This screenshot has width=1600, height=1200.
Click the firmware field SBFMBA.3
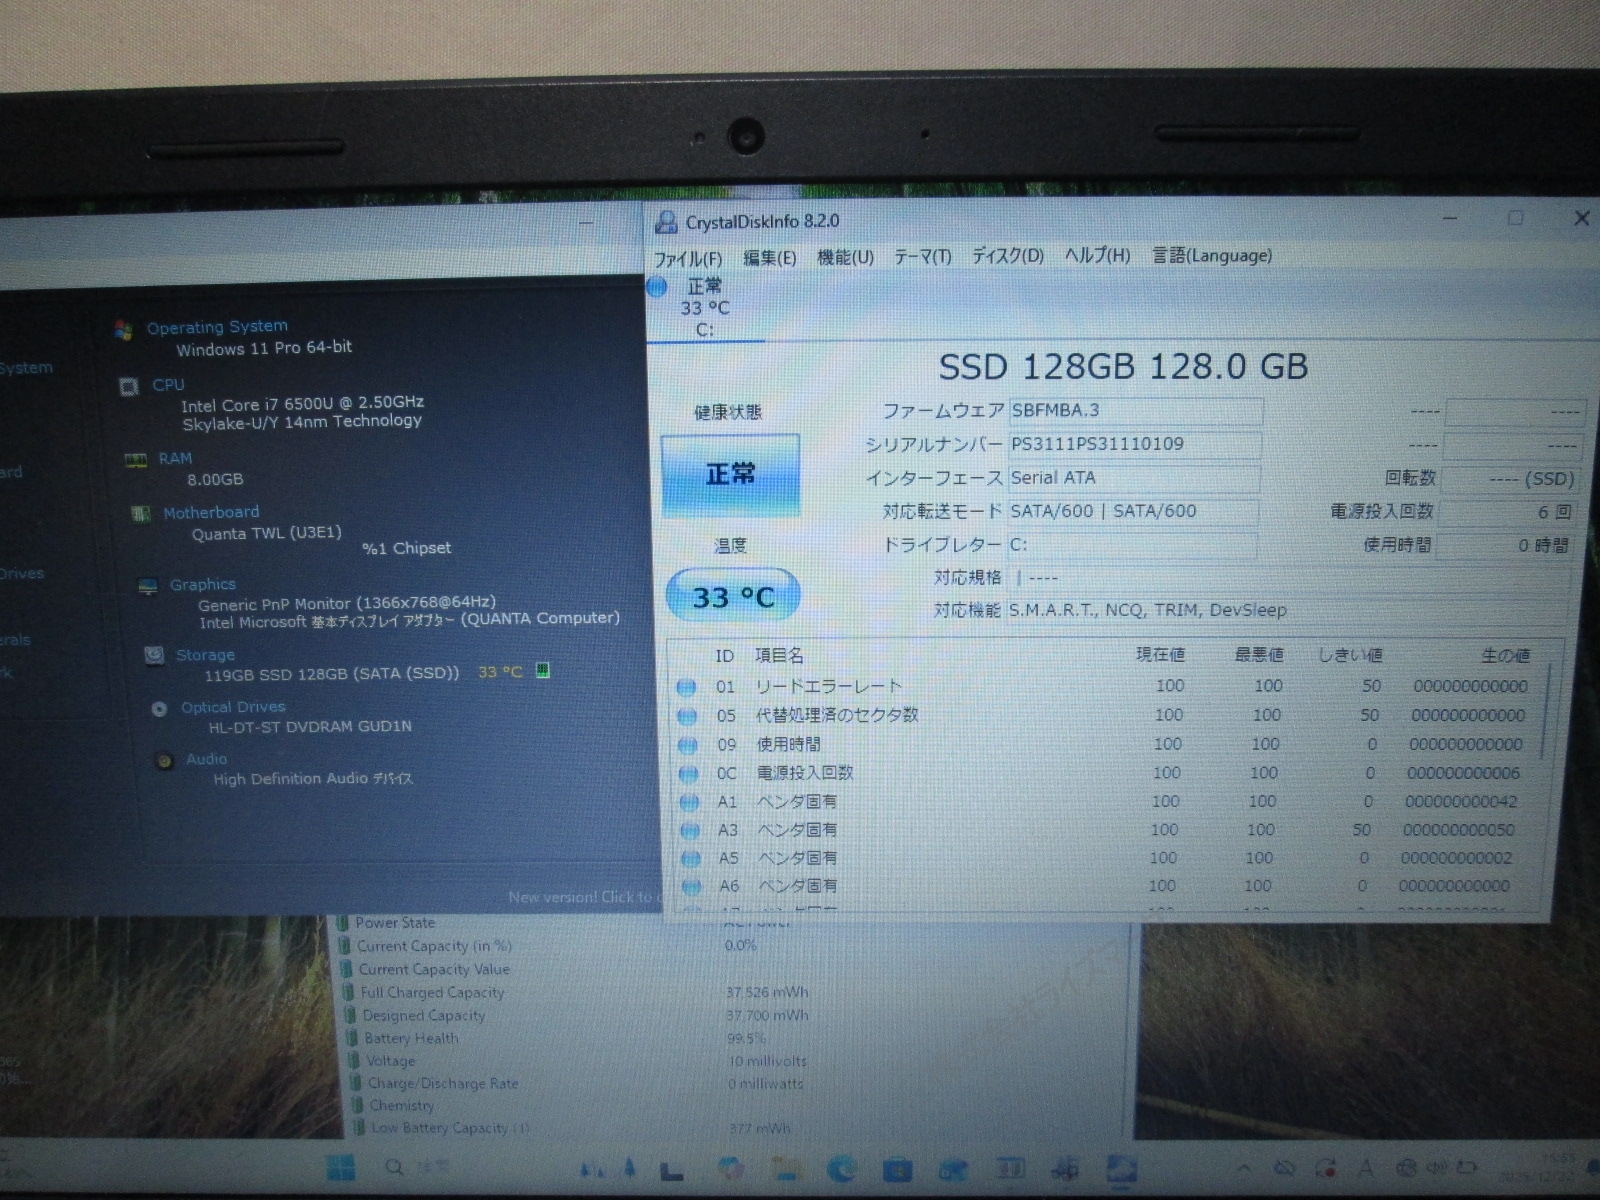(x=1134, y=410)
